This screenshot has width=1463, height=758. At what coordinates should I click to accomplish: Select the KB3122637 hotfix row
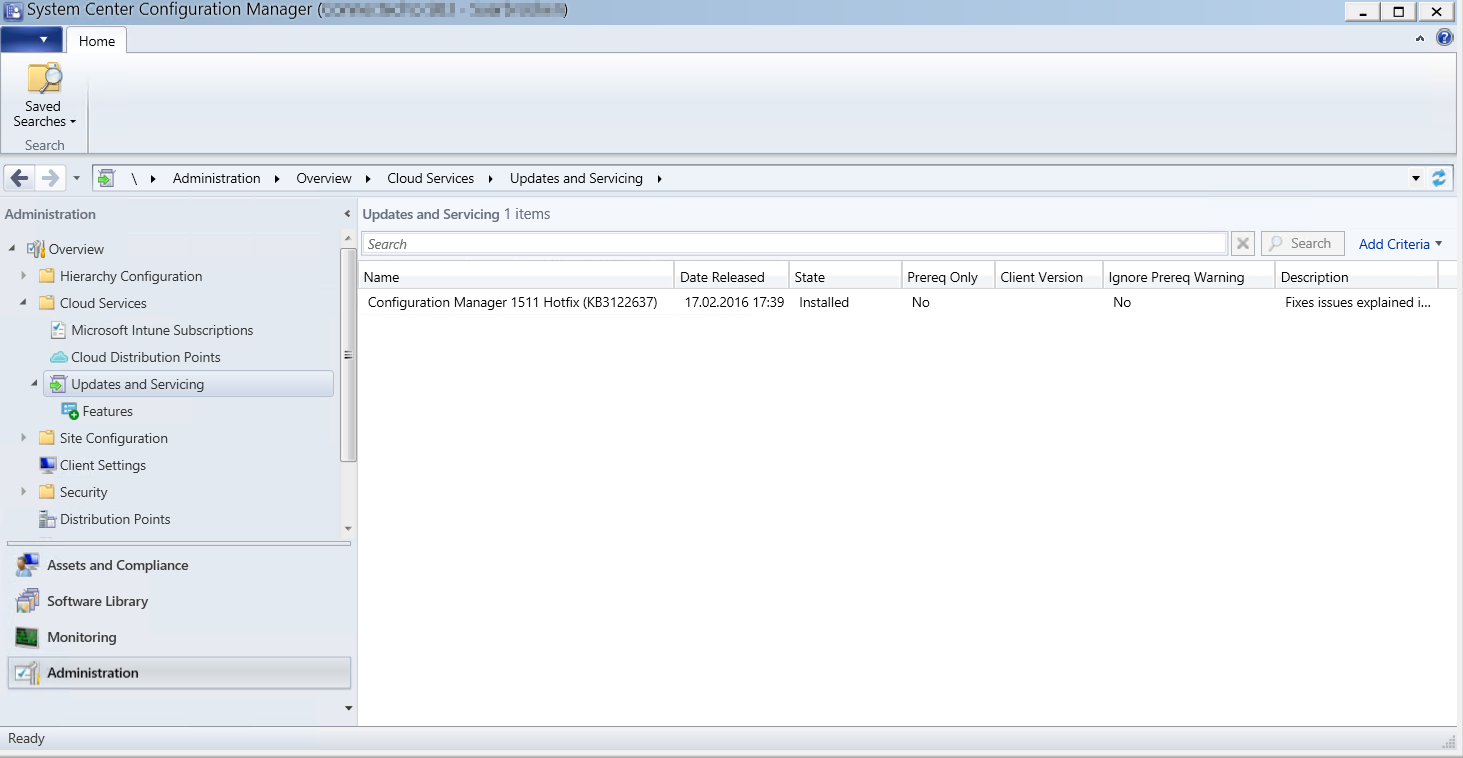click(512, 302)
